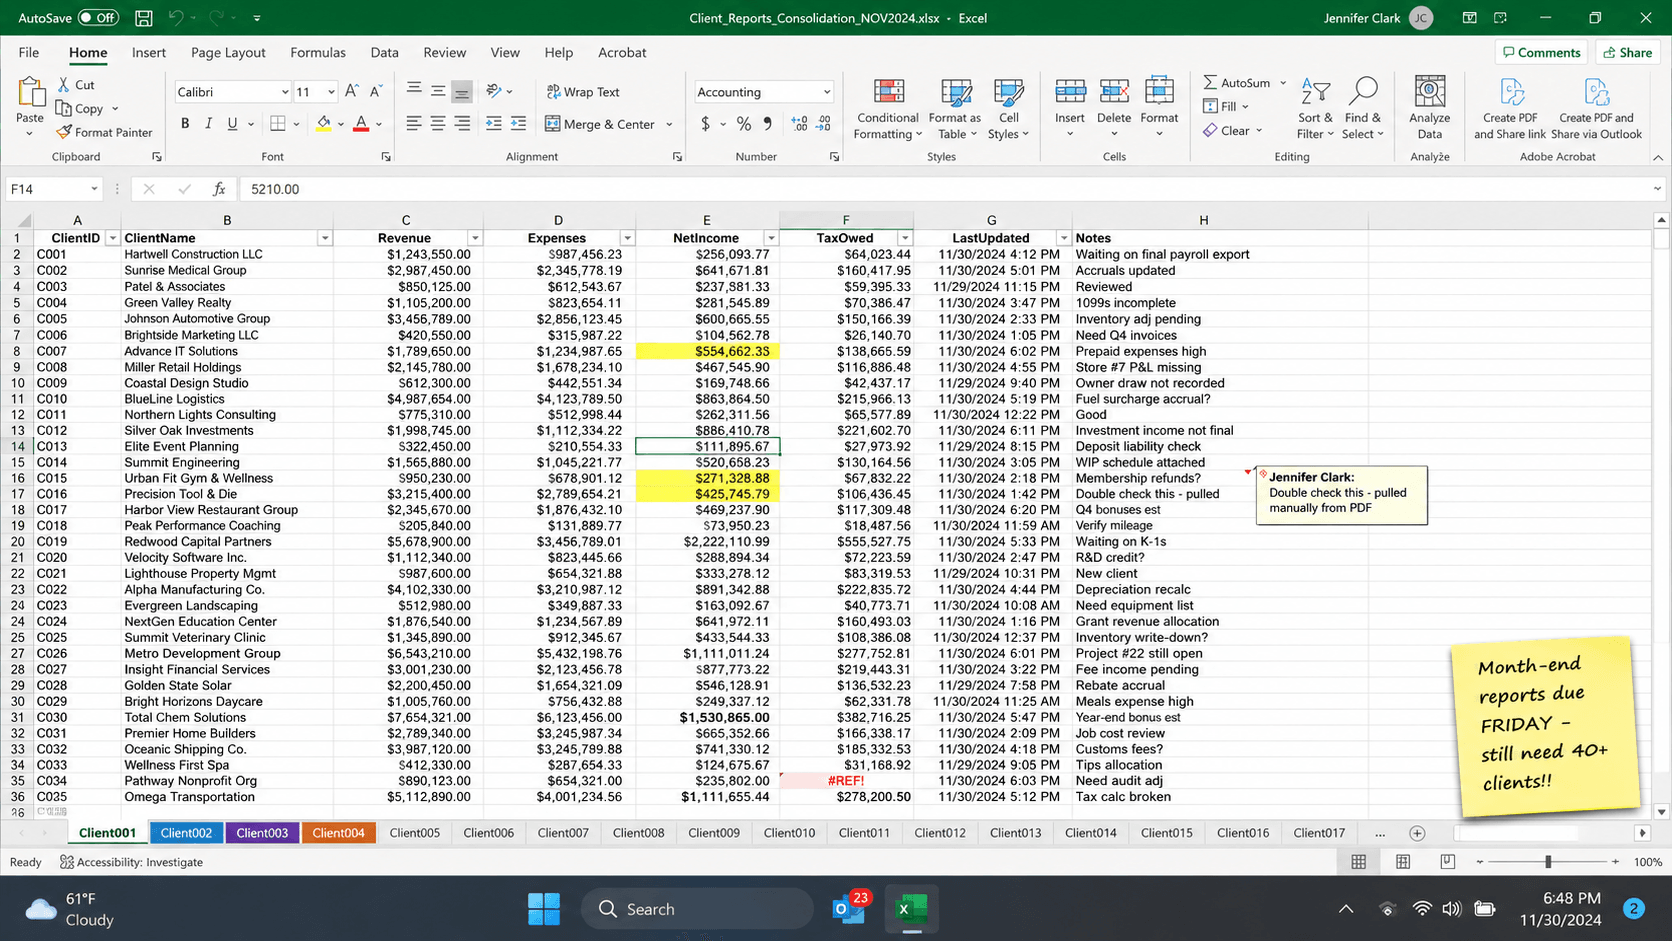Open Revenue column filter dropdown
This screenshot has height=941, width=1672.
click(475, 238)
